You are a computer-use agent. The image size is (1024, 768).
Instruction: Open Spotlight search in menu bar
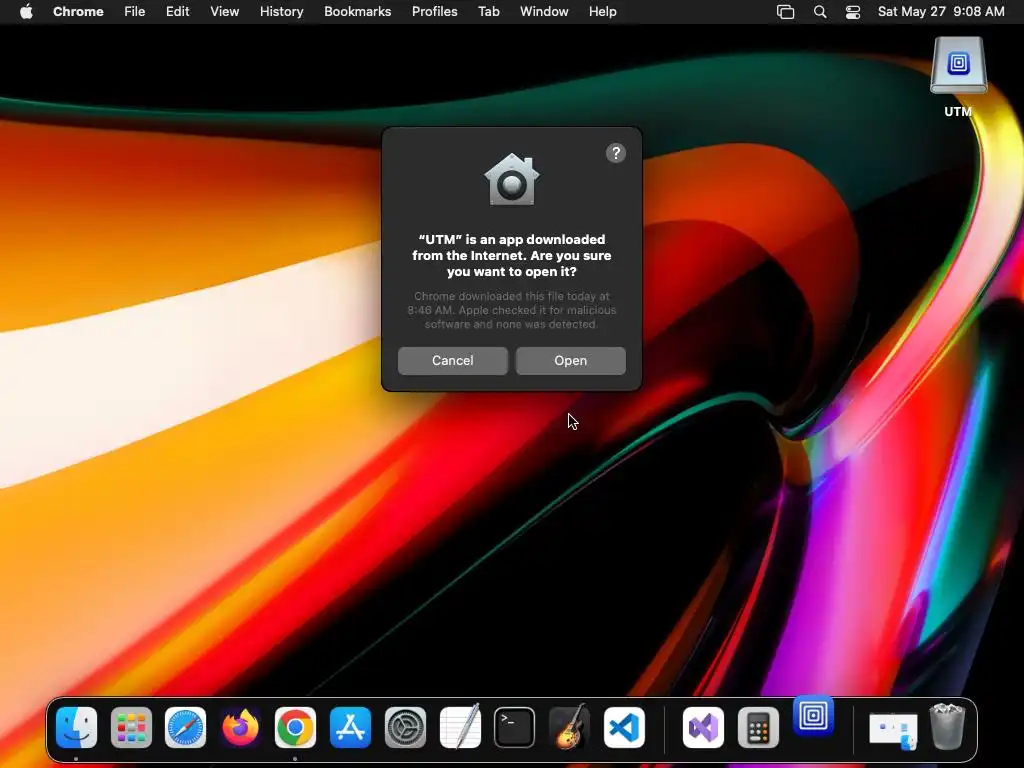(820, 11)
